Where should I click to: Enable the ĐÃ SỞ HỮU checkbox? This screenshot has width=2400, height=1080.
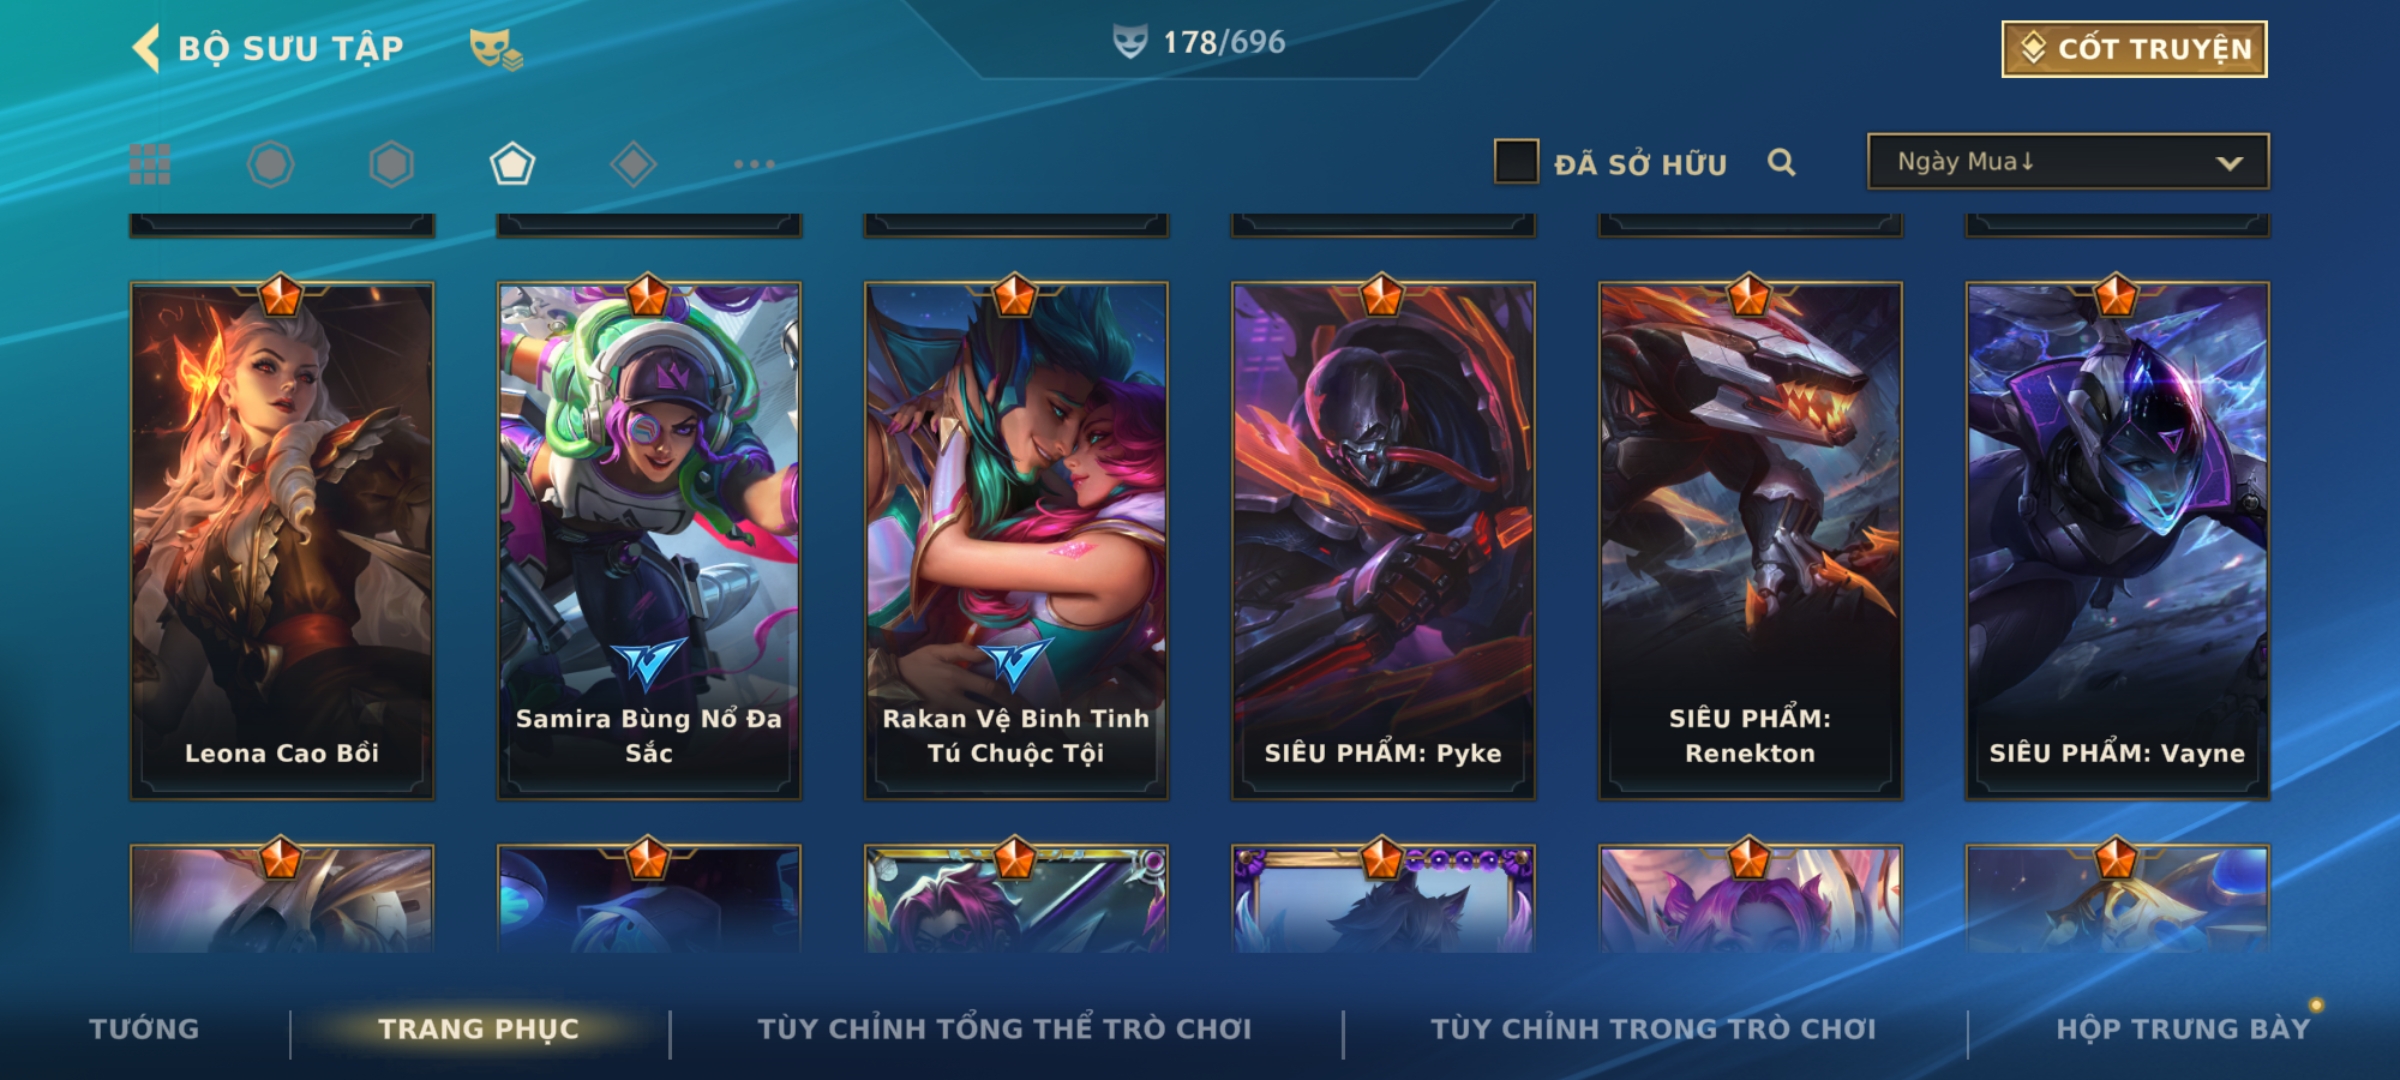[1516, 161]
